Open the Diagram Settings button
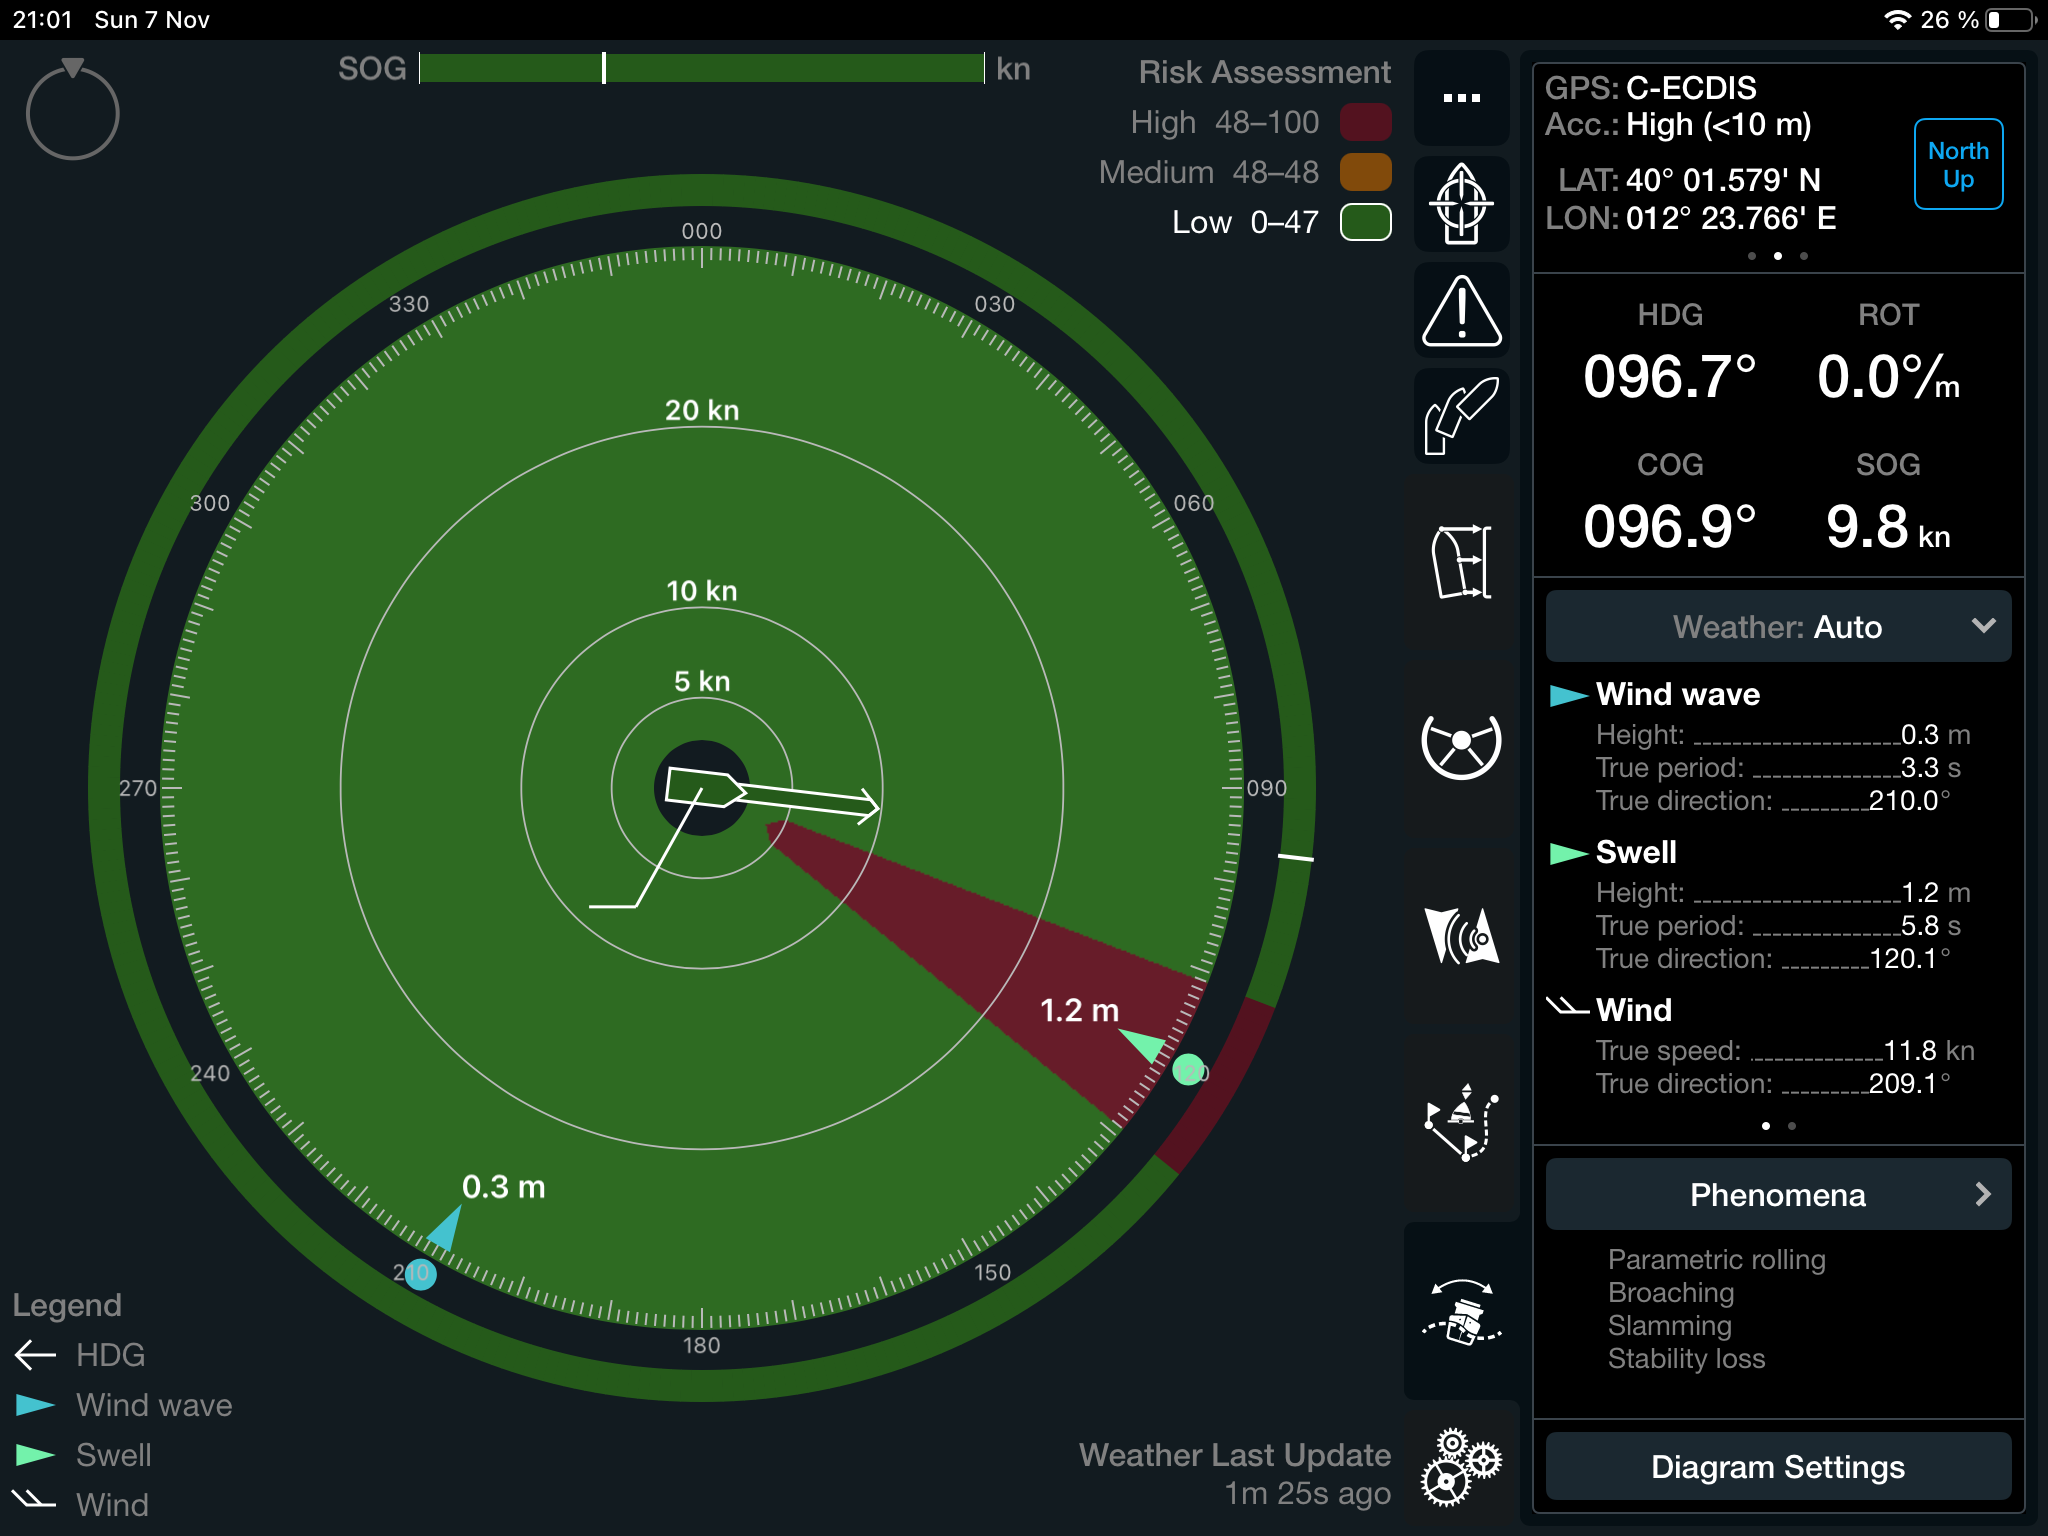Viewport: 2048px width, 1536px height. pyautogui.click(x=1778, y=1466)
